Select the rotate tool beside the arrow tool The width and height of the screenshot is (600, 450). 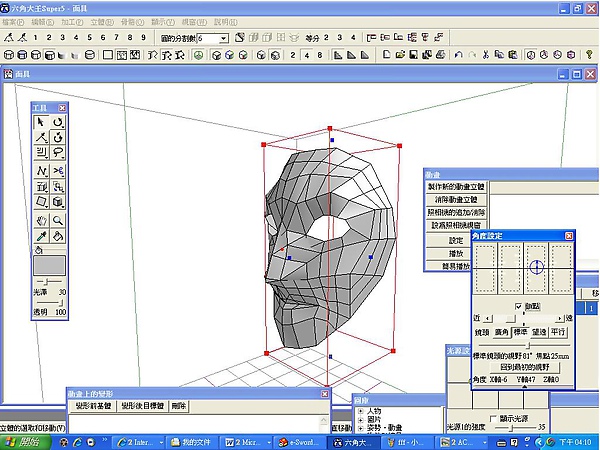58,122
